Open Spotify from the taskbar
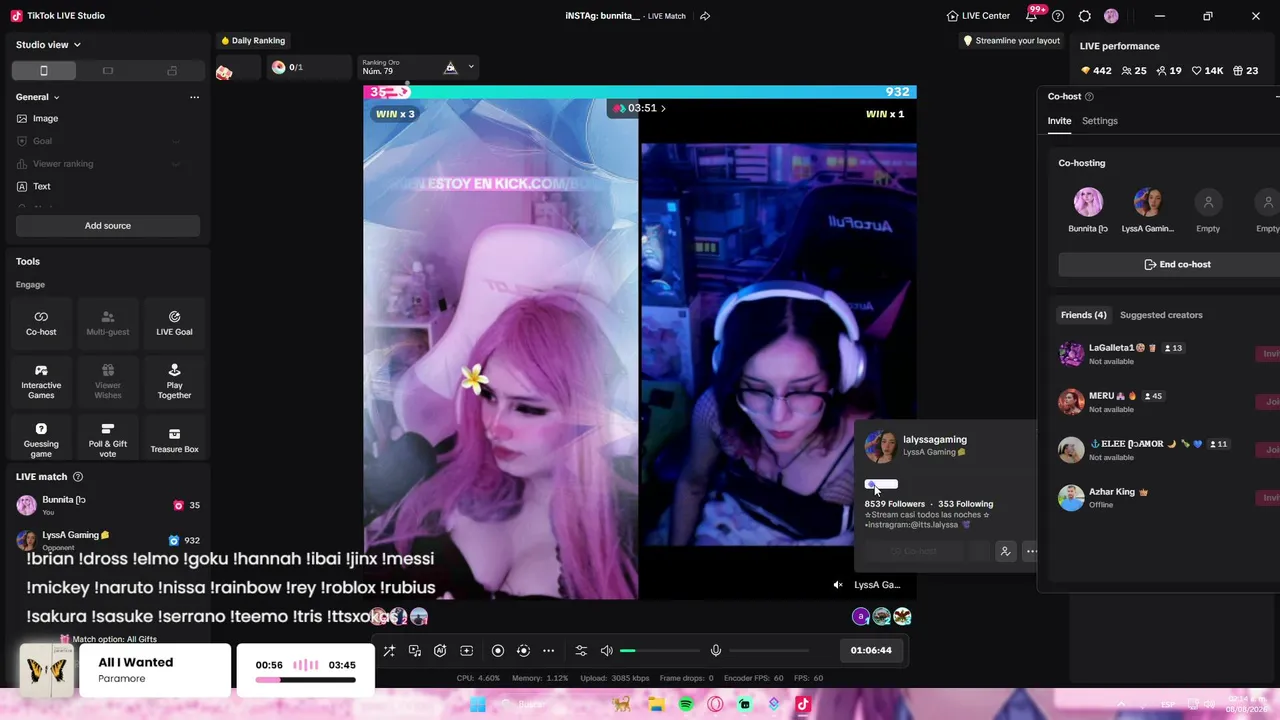This screenshot has height=720, width=1280. [x=686, y=704]
